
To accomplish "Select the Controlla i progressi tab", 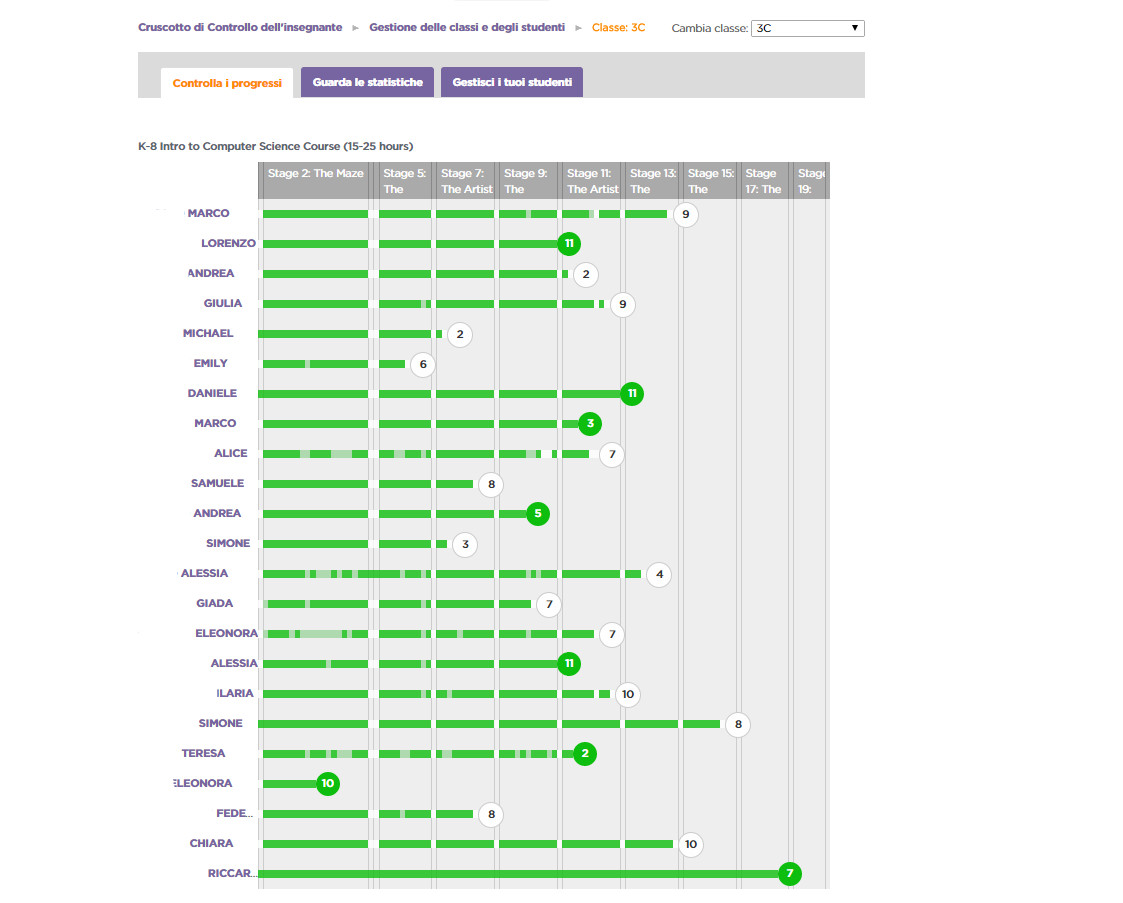I will click(x=227, y=84).
